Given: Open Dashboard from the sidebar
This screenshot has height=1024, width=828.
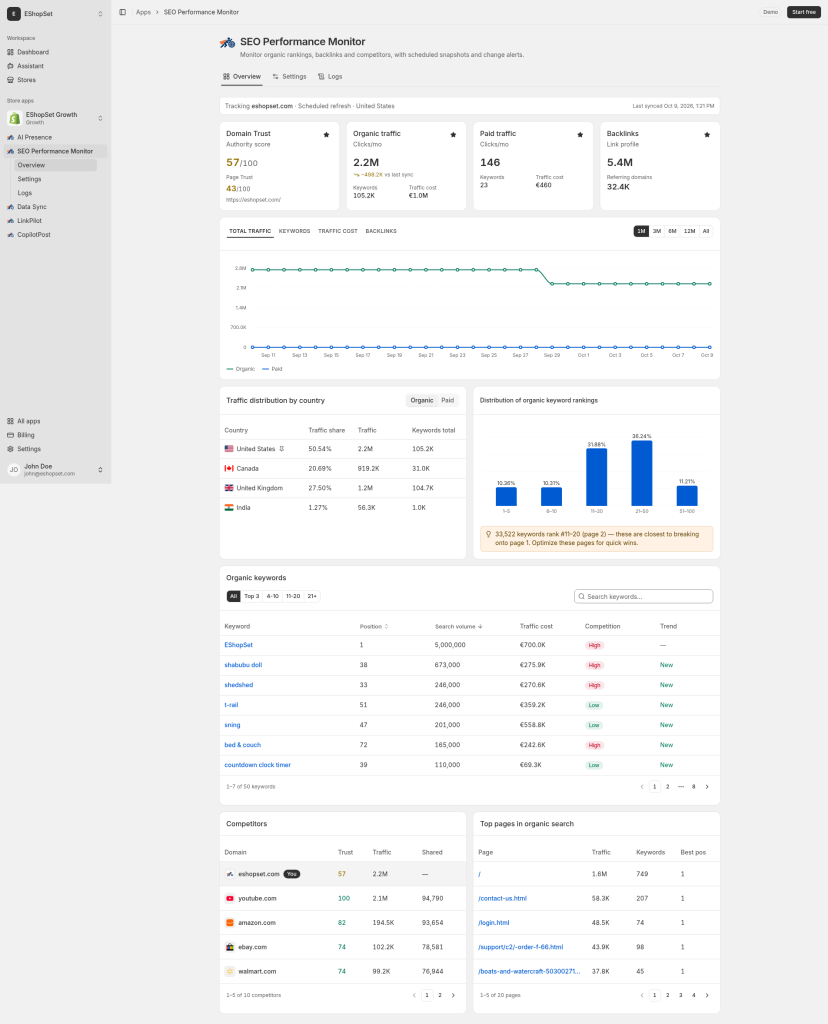Looking at the screenshot, I should point(33,52).
